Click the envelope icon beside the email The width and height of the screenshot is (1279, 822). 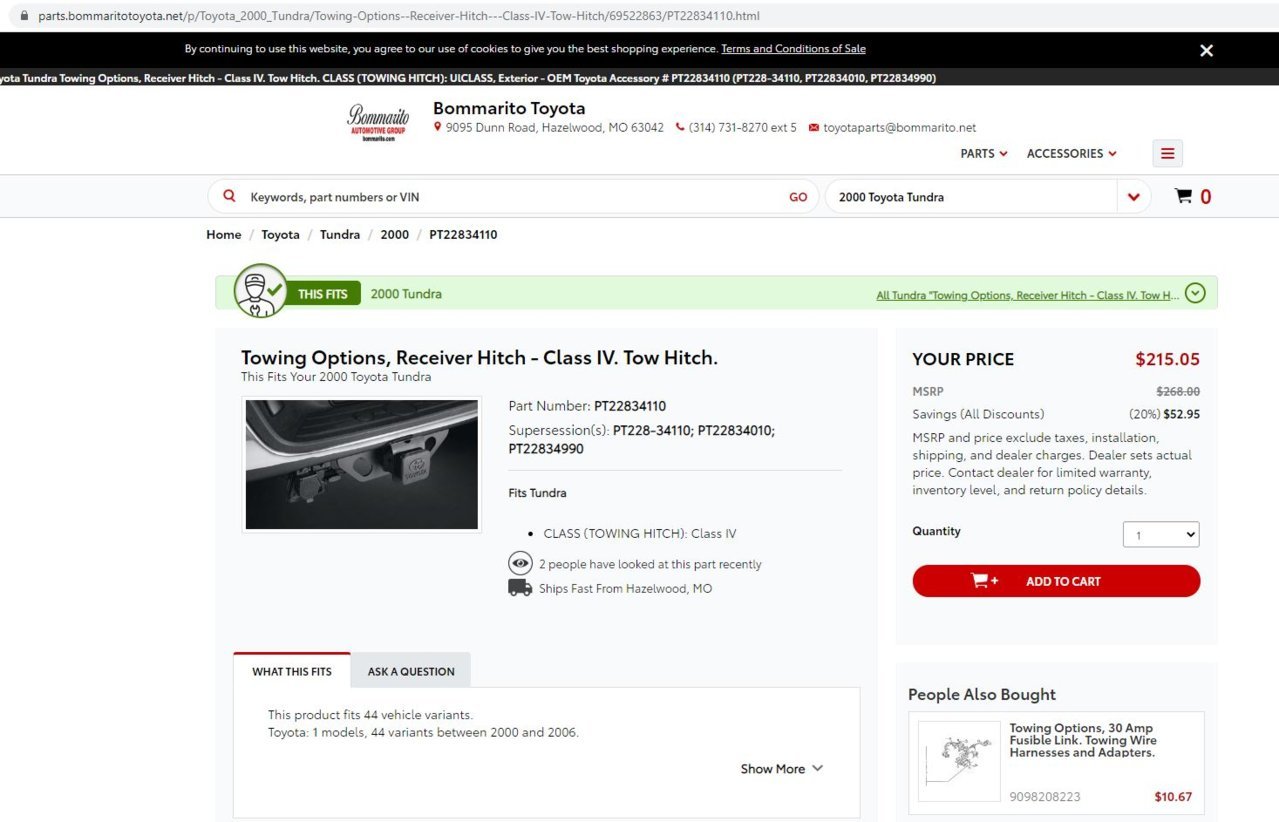(814, 128)
